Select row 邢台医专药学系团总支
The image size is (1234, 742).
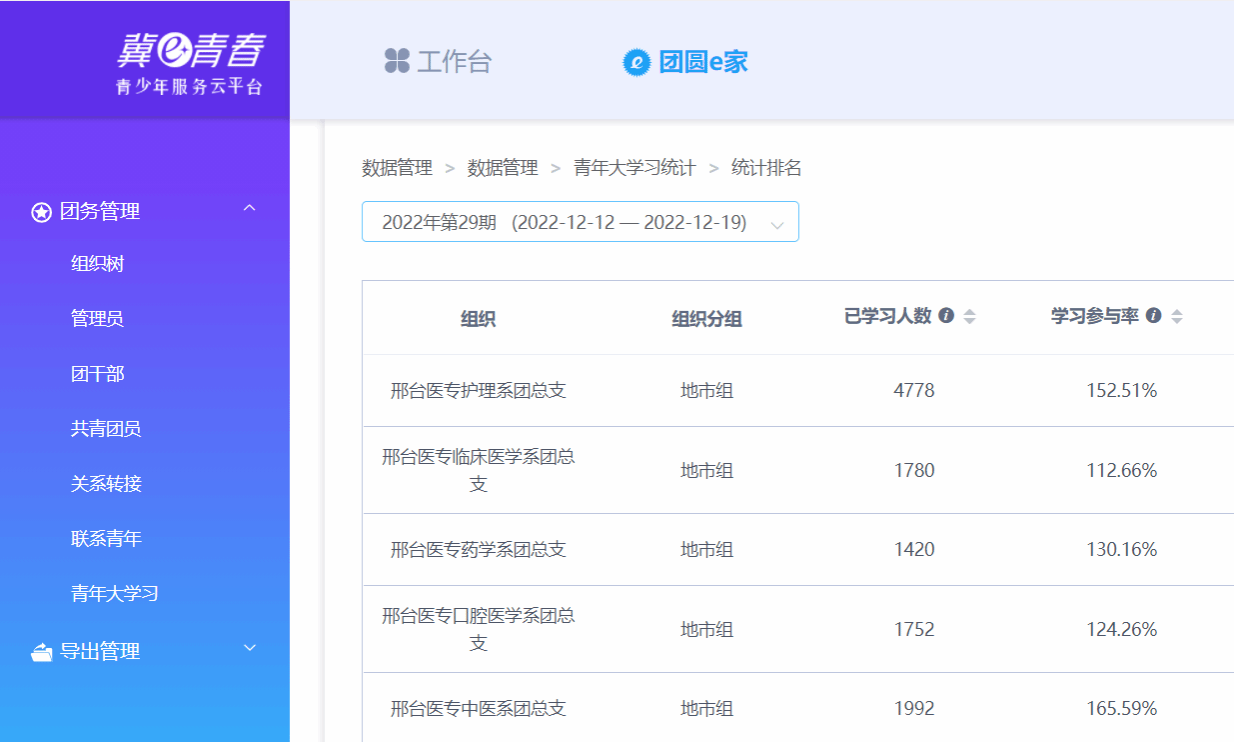click(798, 550)
